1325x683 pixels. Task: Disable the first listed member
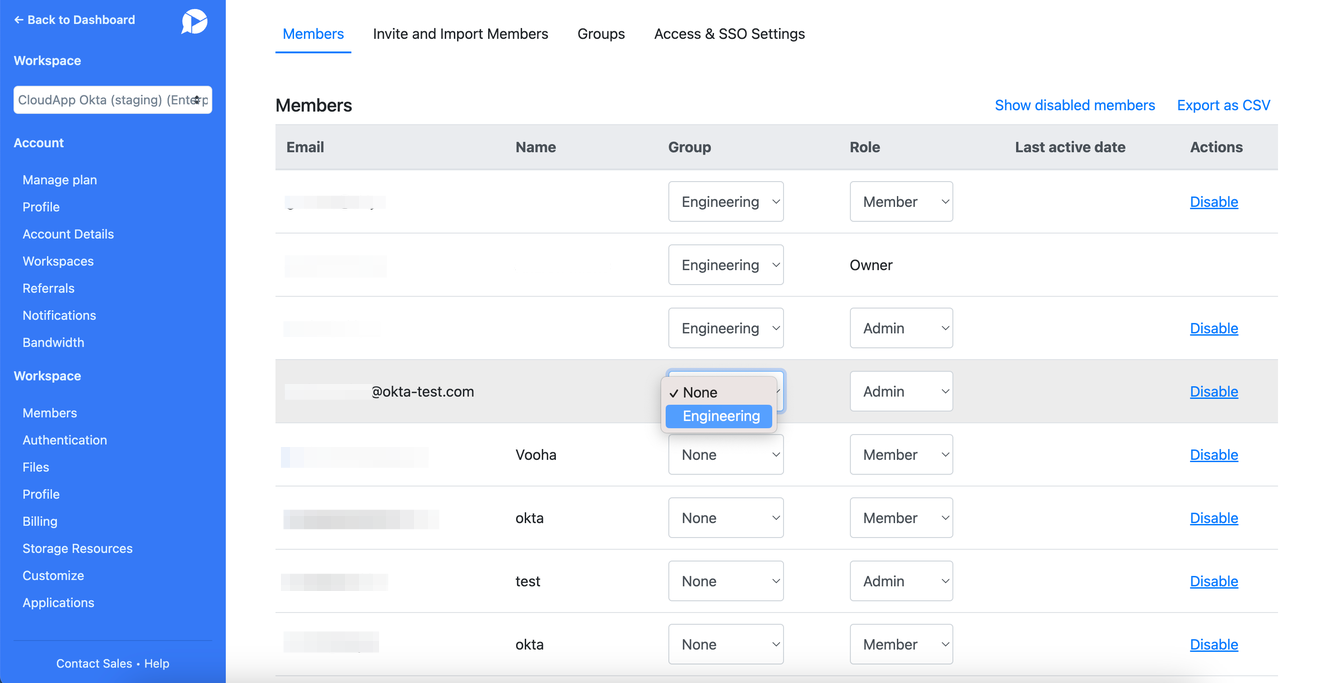(x=1214, y=202)
